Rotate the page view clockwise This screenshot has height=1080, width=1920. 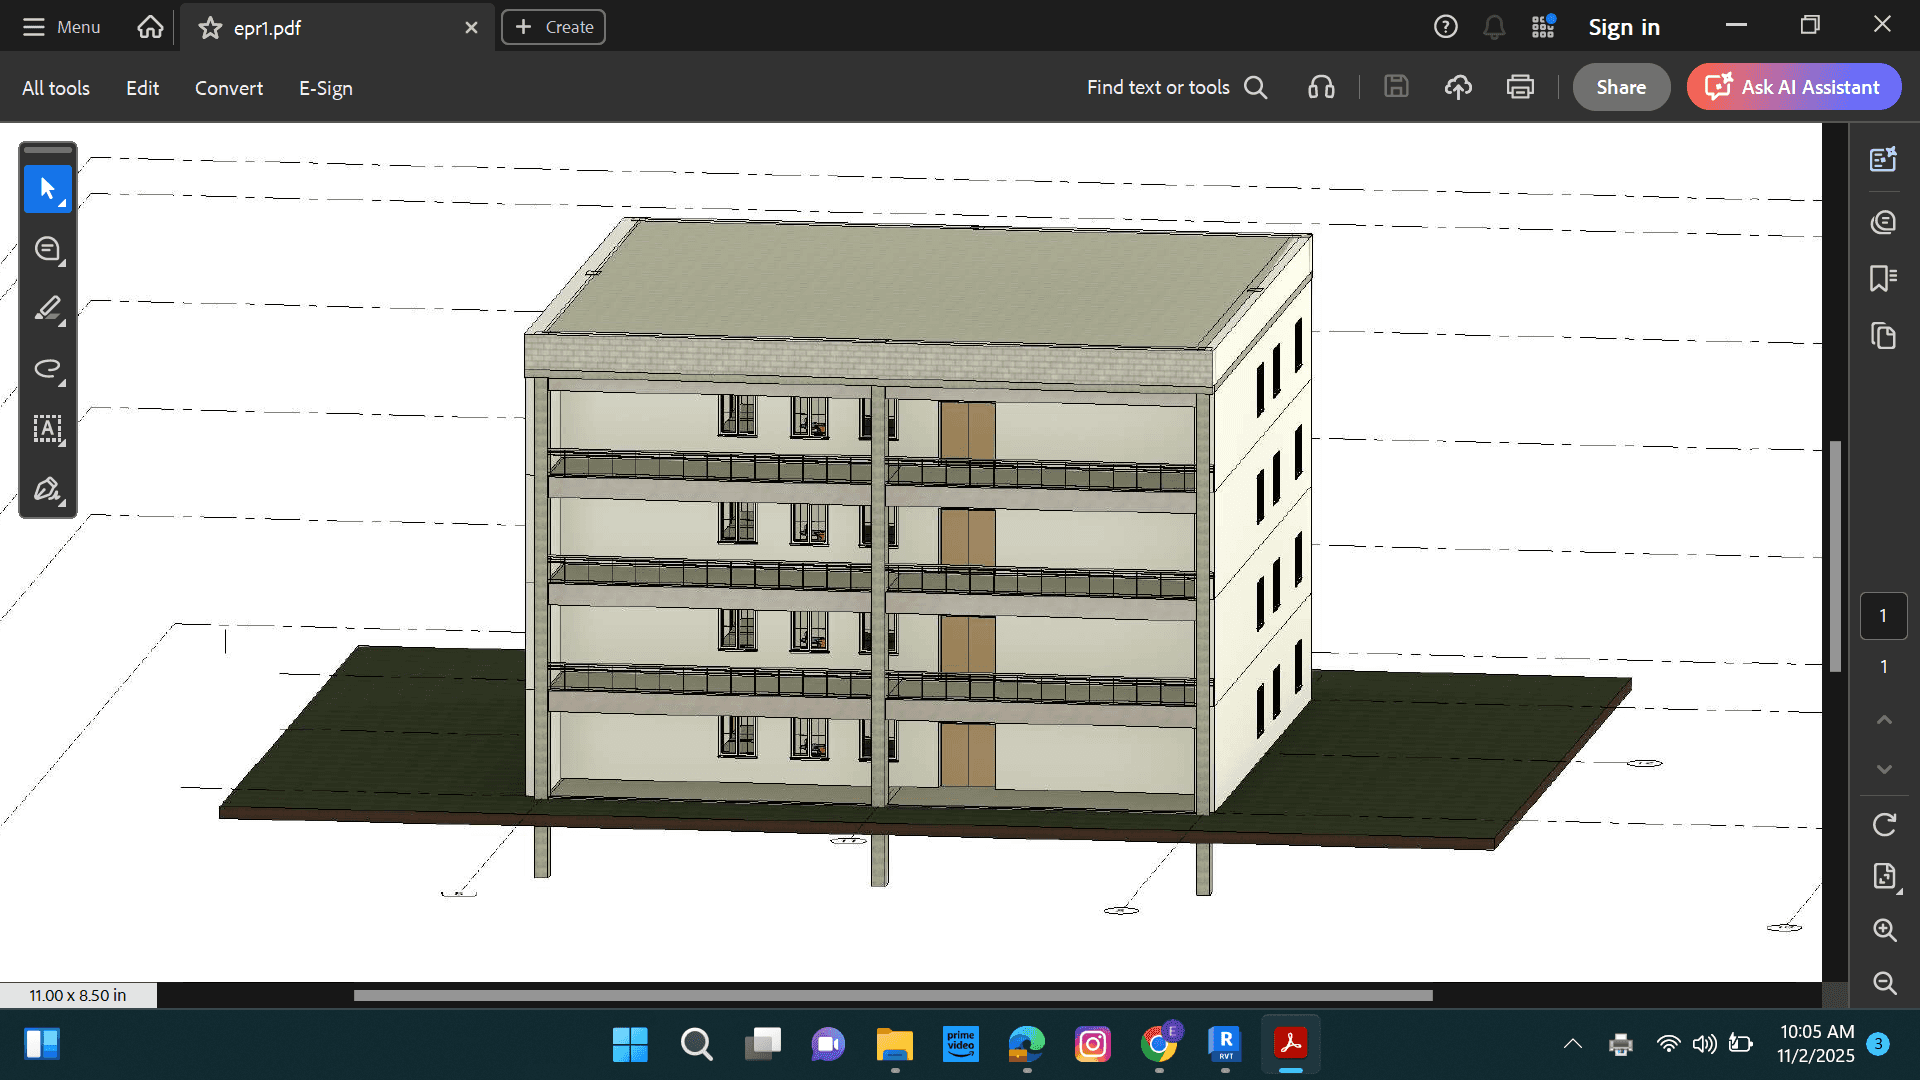click(x=1884, y=825)
